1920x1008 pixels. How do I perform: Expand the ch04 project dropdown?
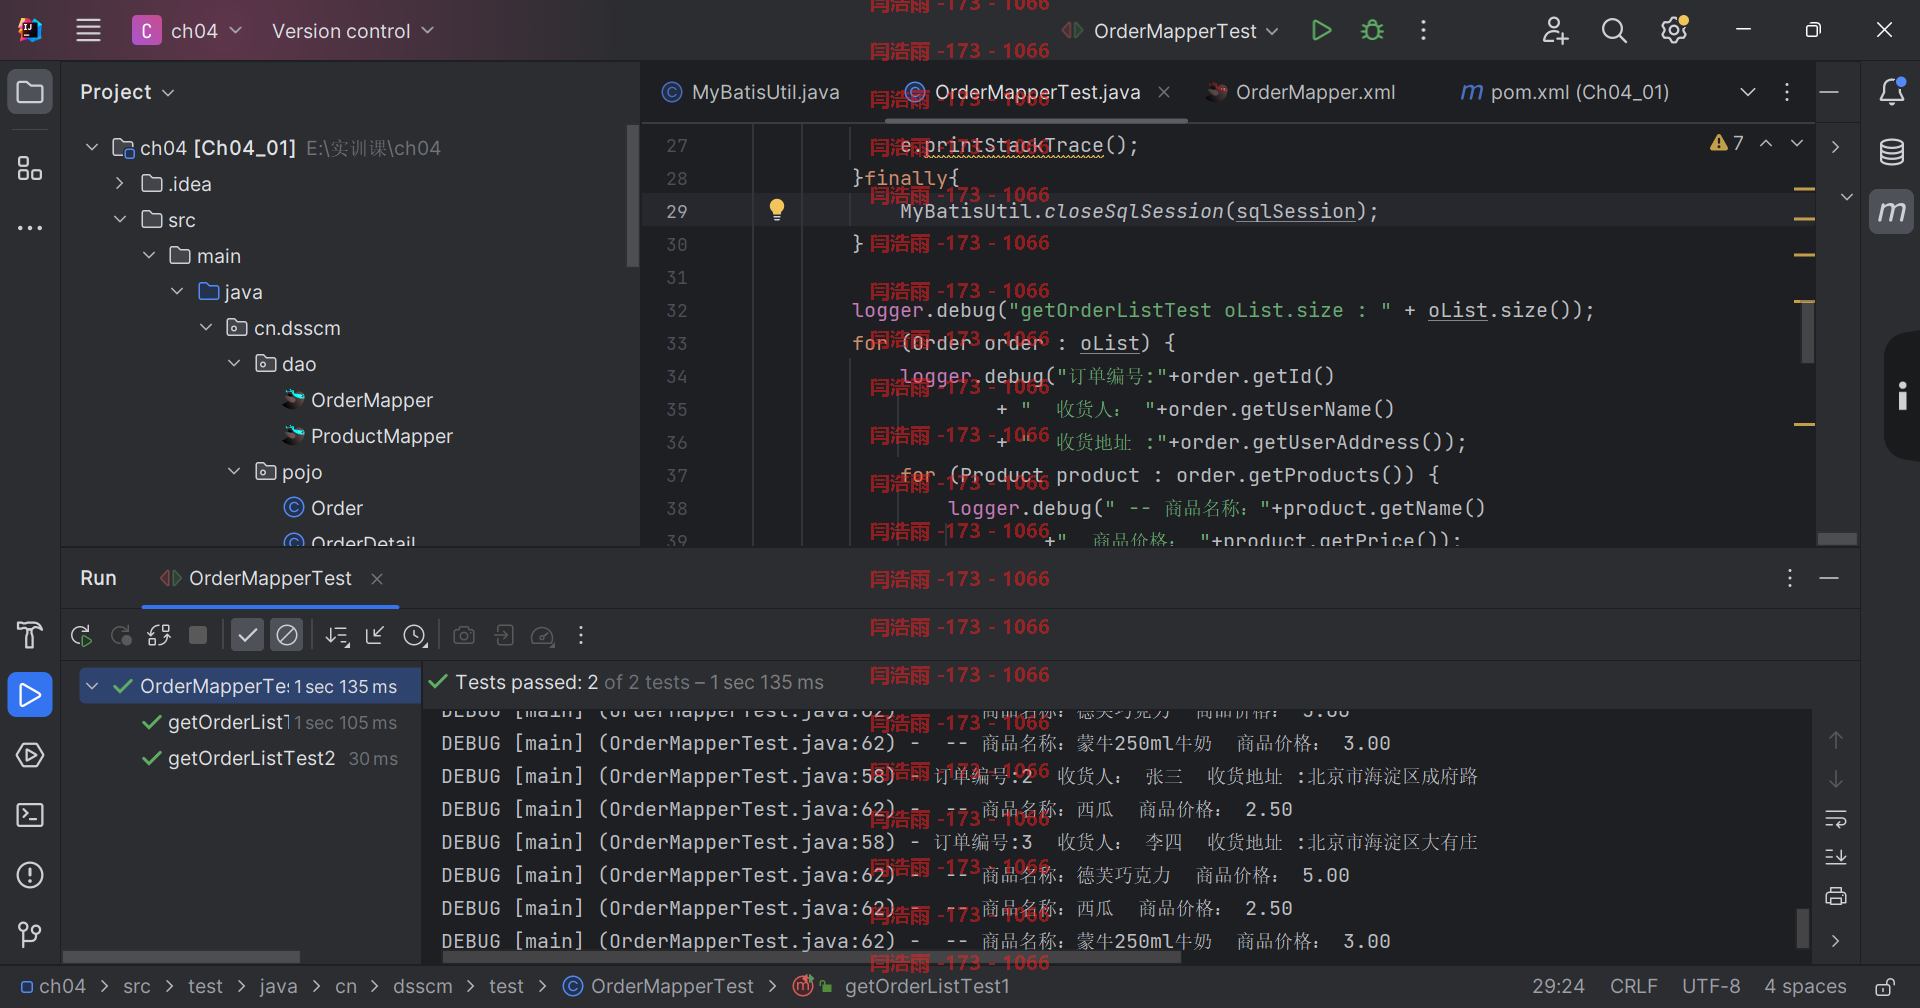click(189, 31)
